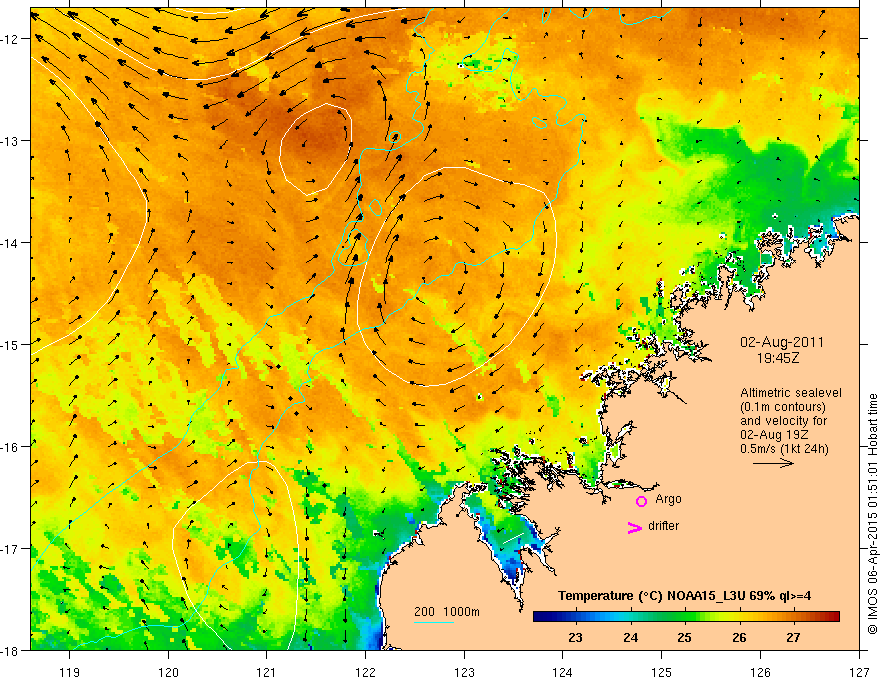This screenshot has width=880, height=680.
Task: Select the time label 19:45Z
Action: tap(778, 358)
